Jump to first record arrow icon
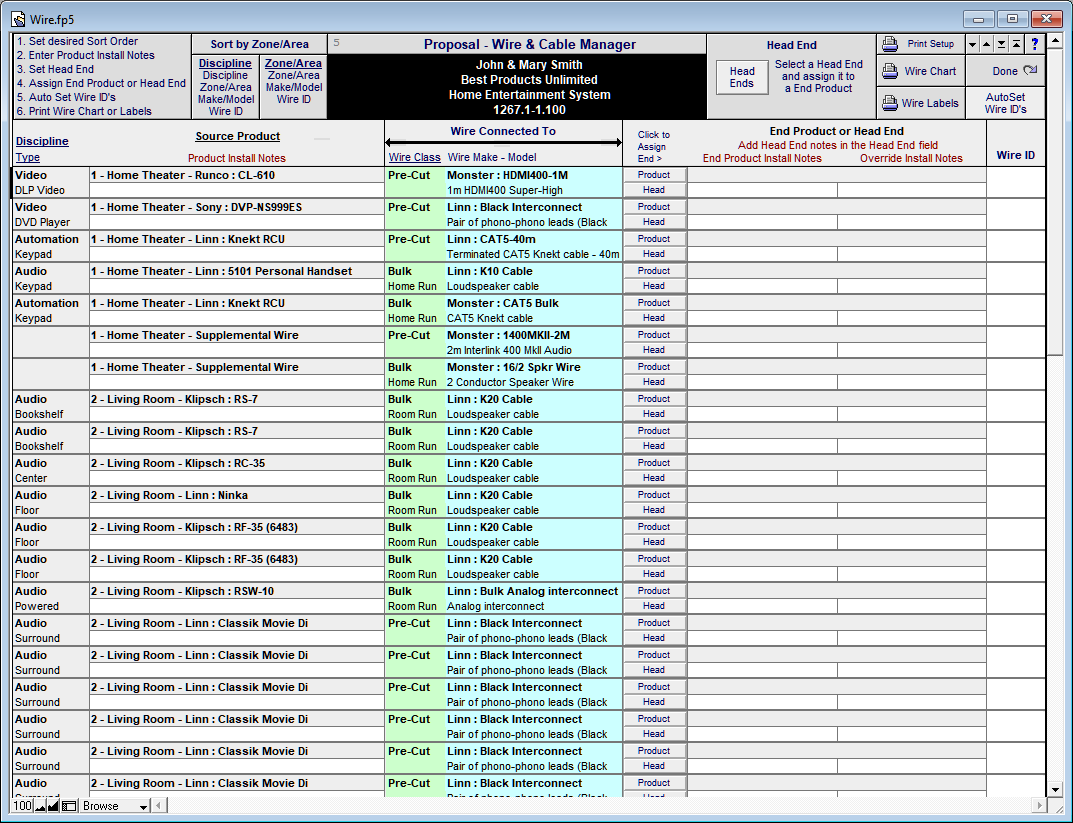This screenshot has height=823, width=1073. (x=1016, y=44)
